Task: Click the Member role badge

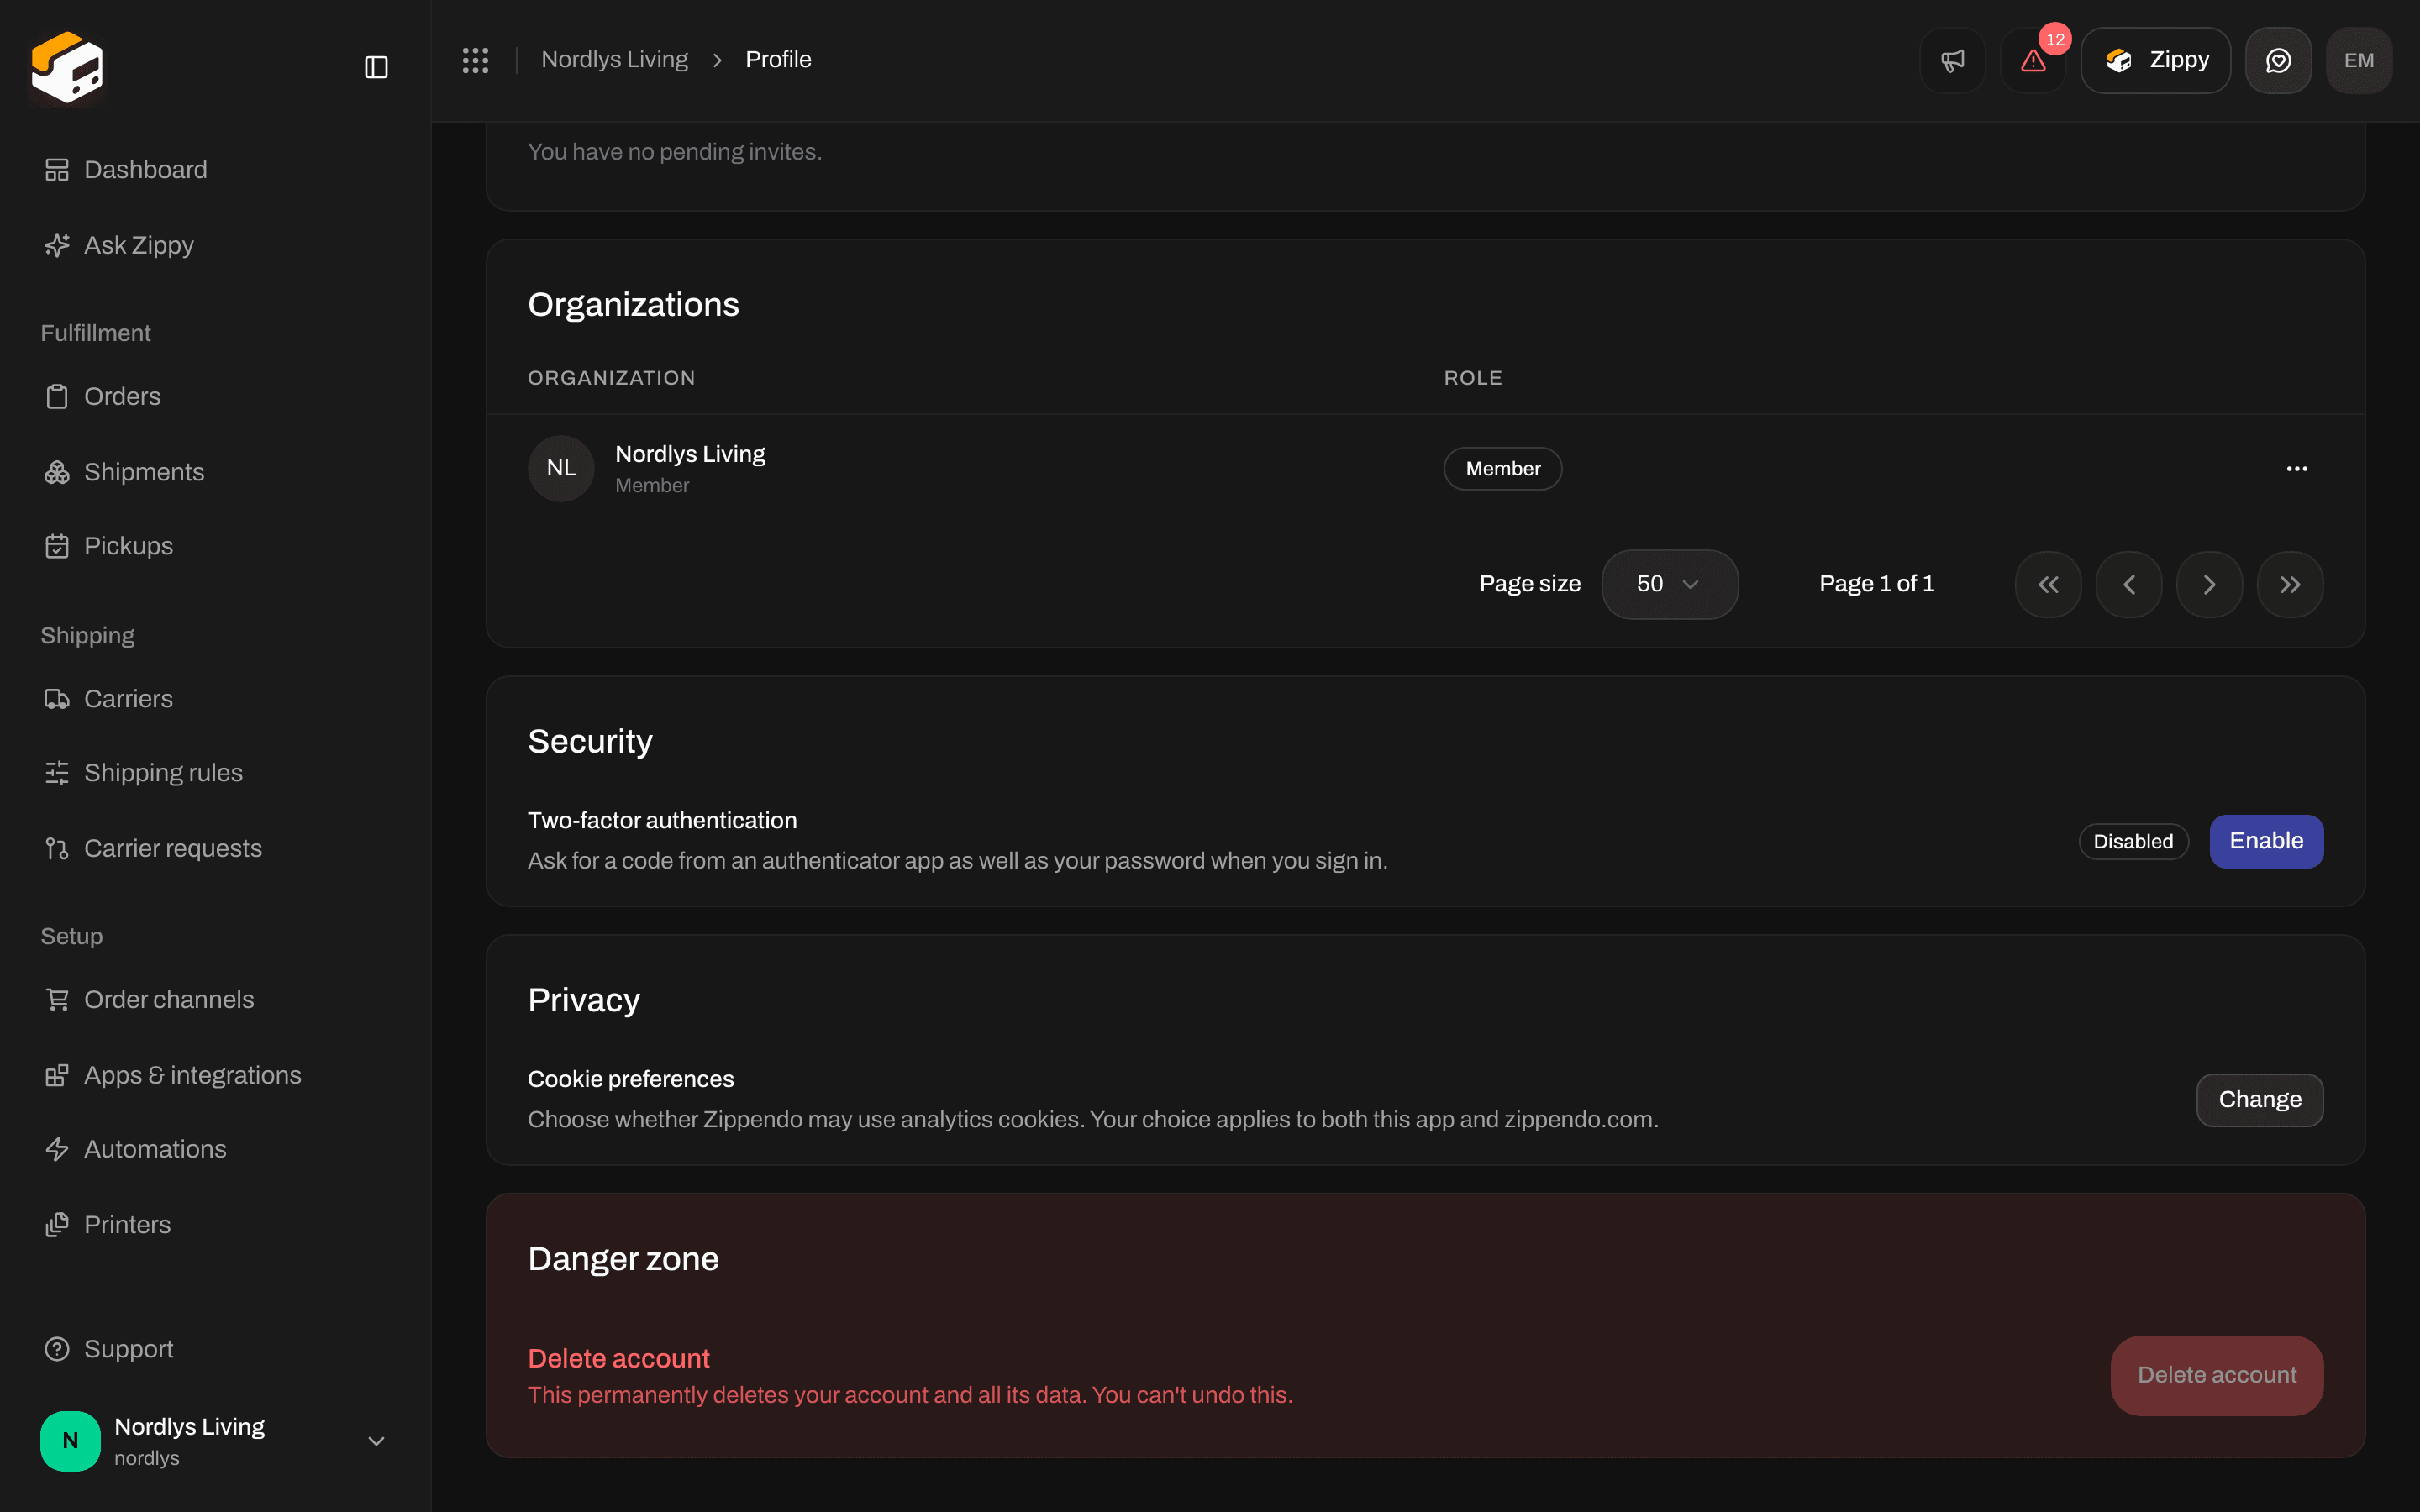Action: point(1502,469)
